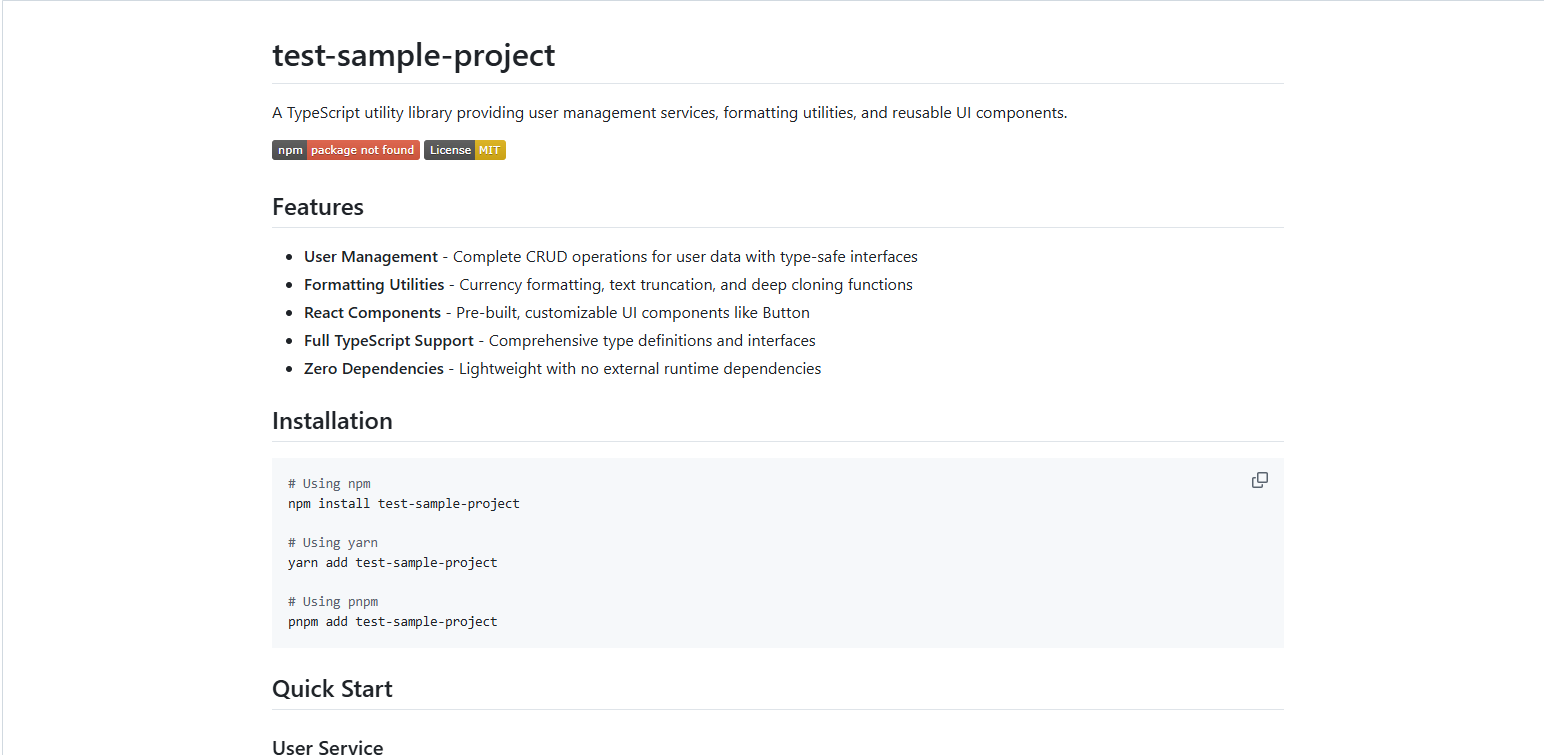Open the npm package page via its badge

pos(345,150)
